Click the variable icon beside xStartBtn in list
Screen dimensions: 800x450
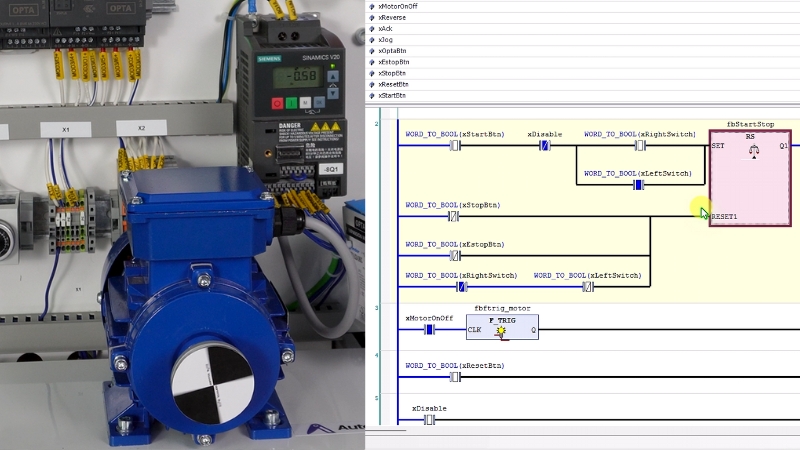(372, 96)
